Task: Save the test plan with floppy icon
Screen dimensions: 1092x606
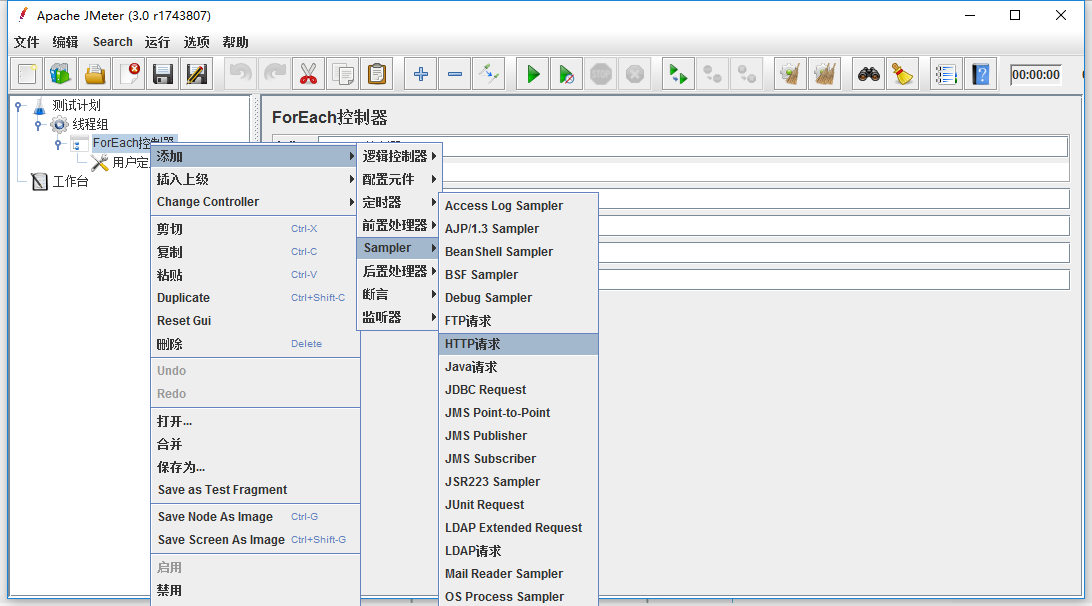Action: (x=163, y=74)
